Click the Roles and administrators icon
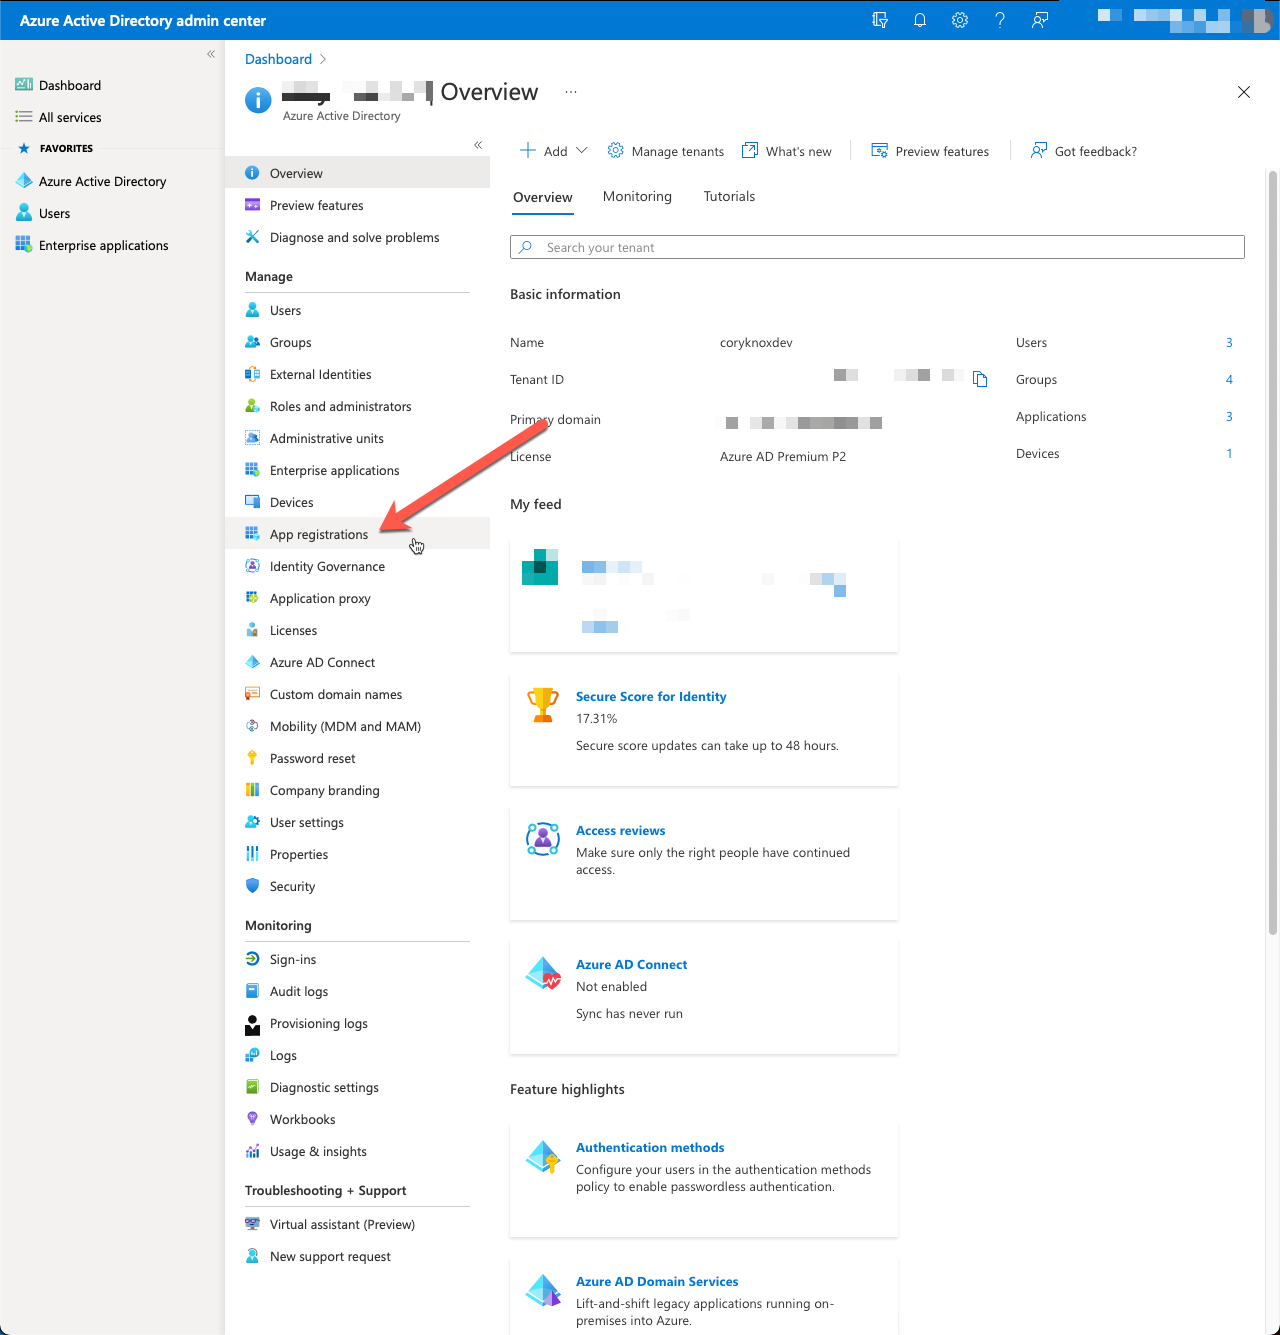This screenshot has width=1280, height=1335. [x=253, y=406]
